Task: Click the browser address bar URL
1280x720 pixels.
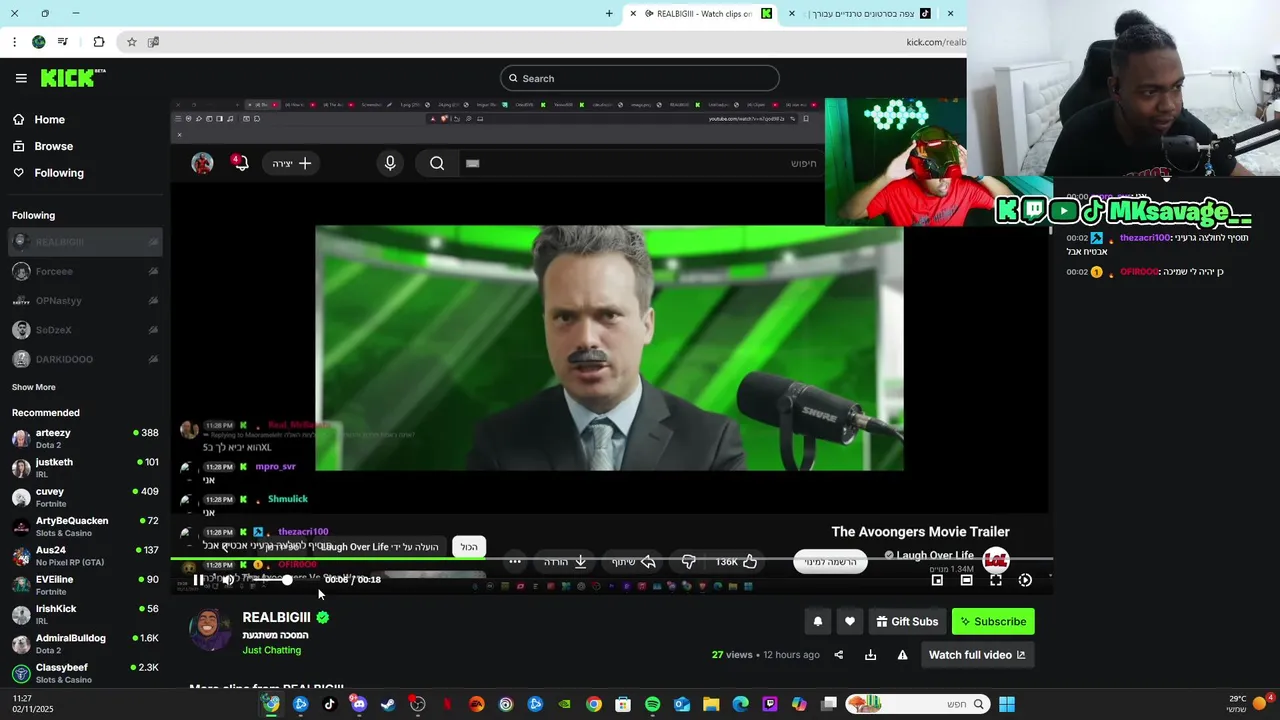Action: point(935,42)
